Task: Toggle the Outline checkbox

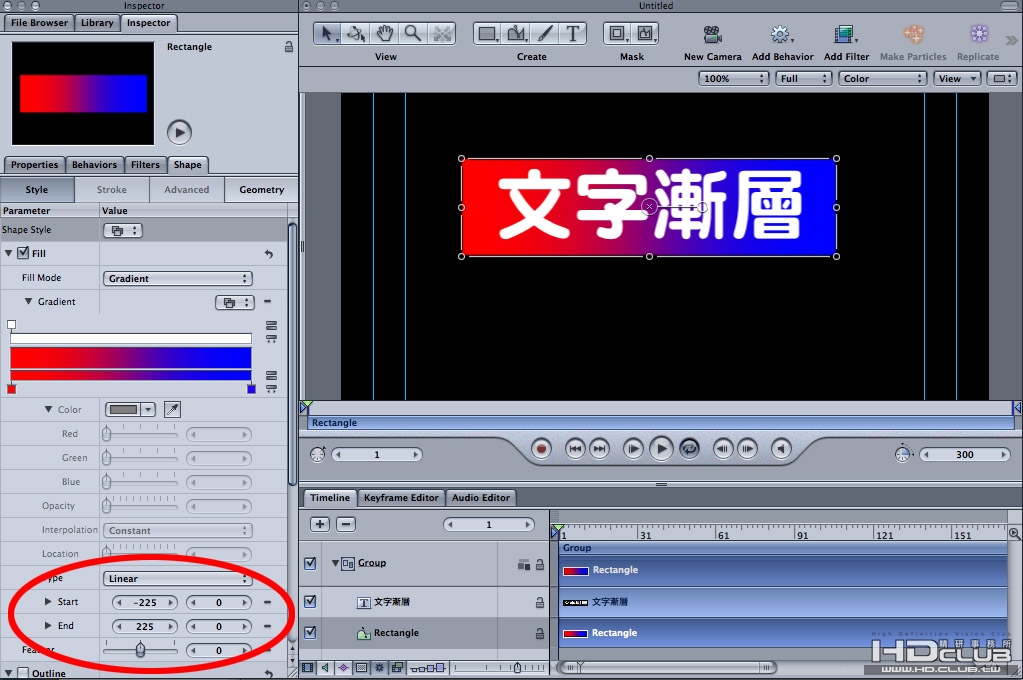Action: pos(23,672)
